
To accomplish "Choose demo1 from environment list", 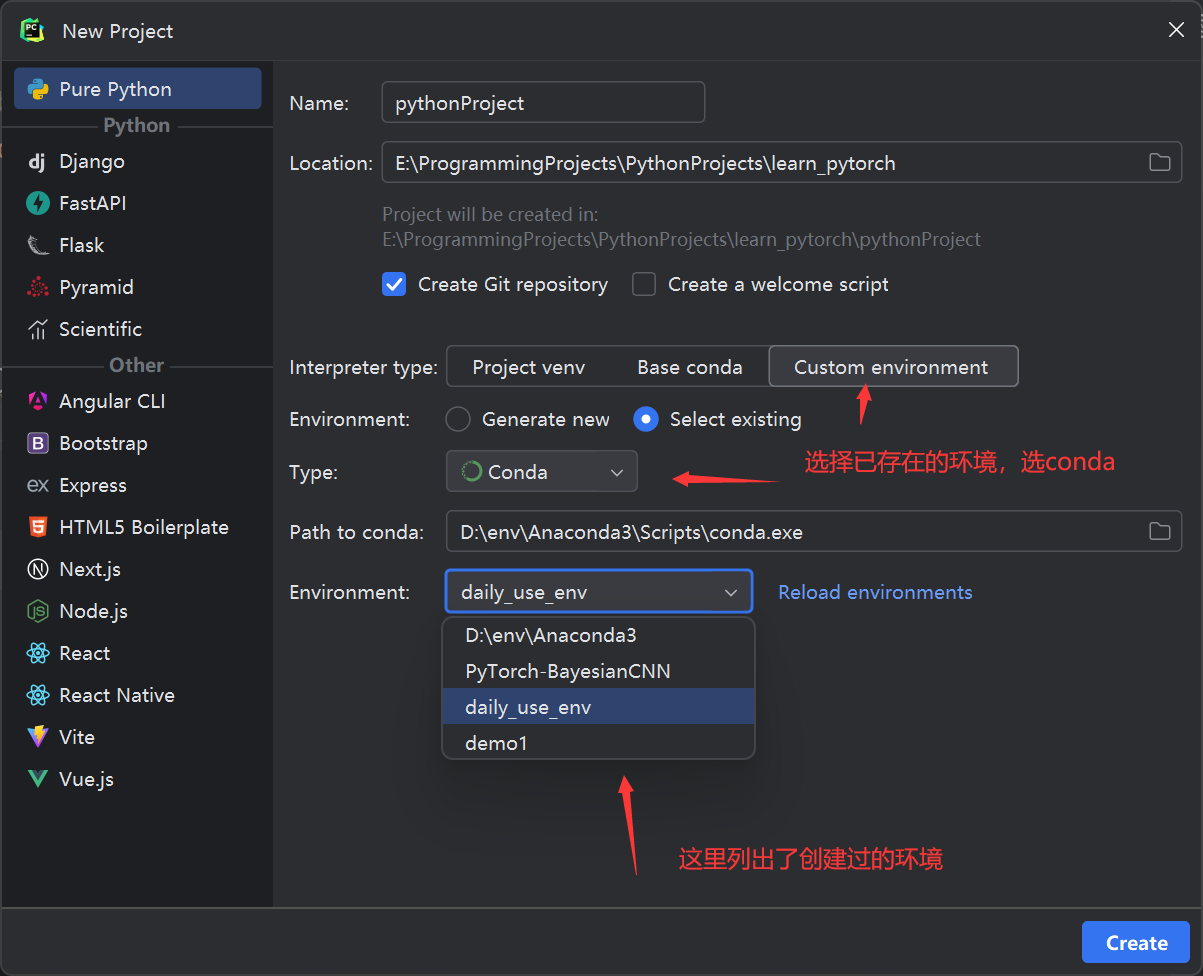I will 598,743.
